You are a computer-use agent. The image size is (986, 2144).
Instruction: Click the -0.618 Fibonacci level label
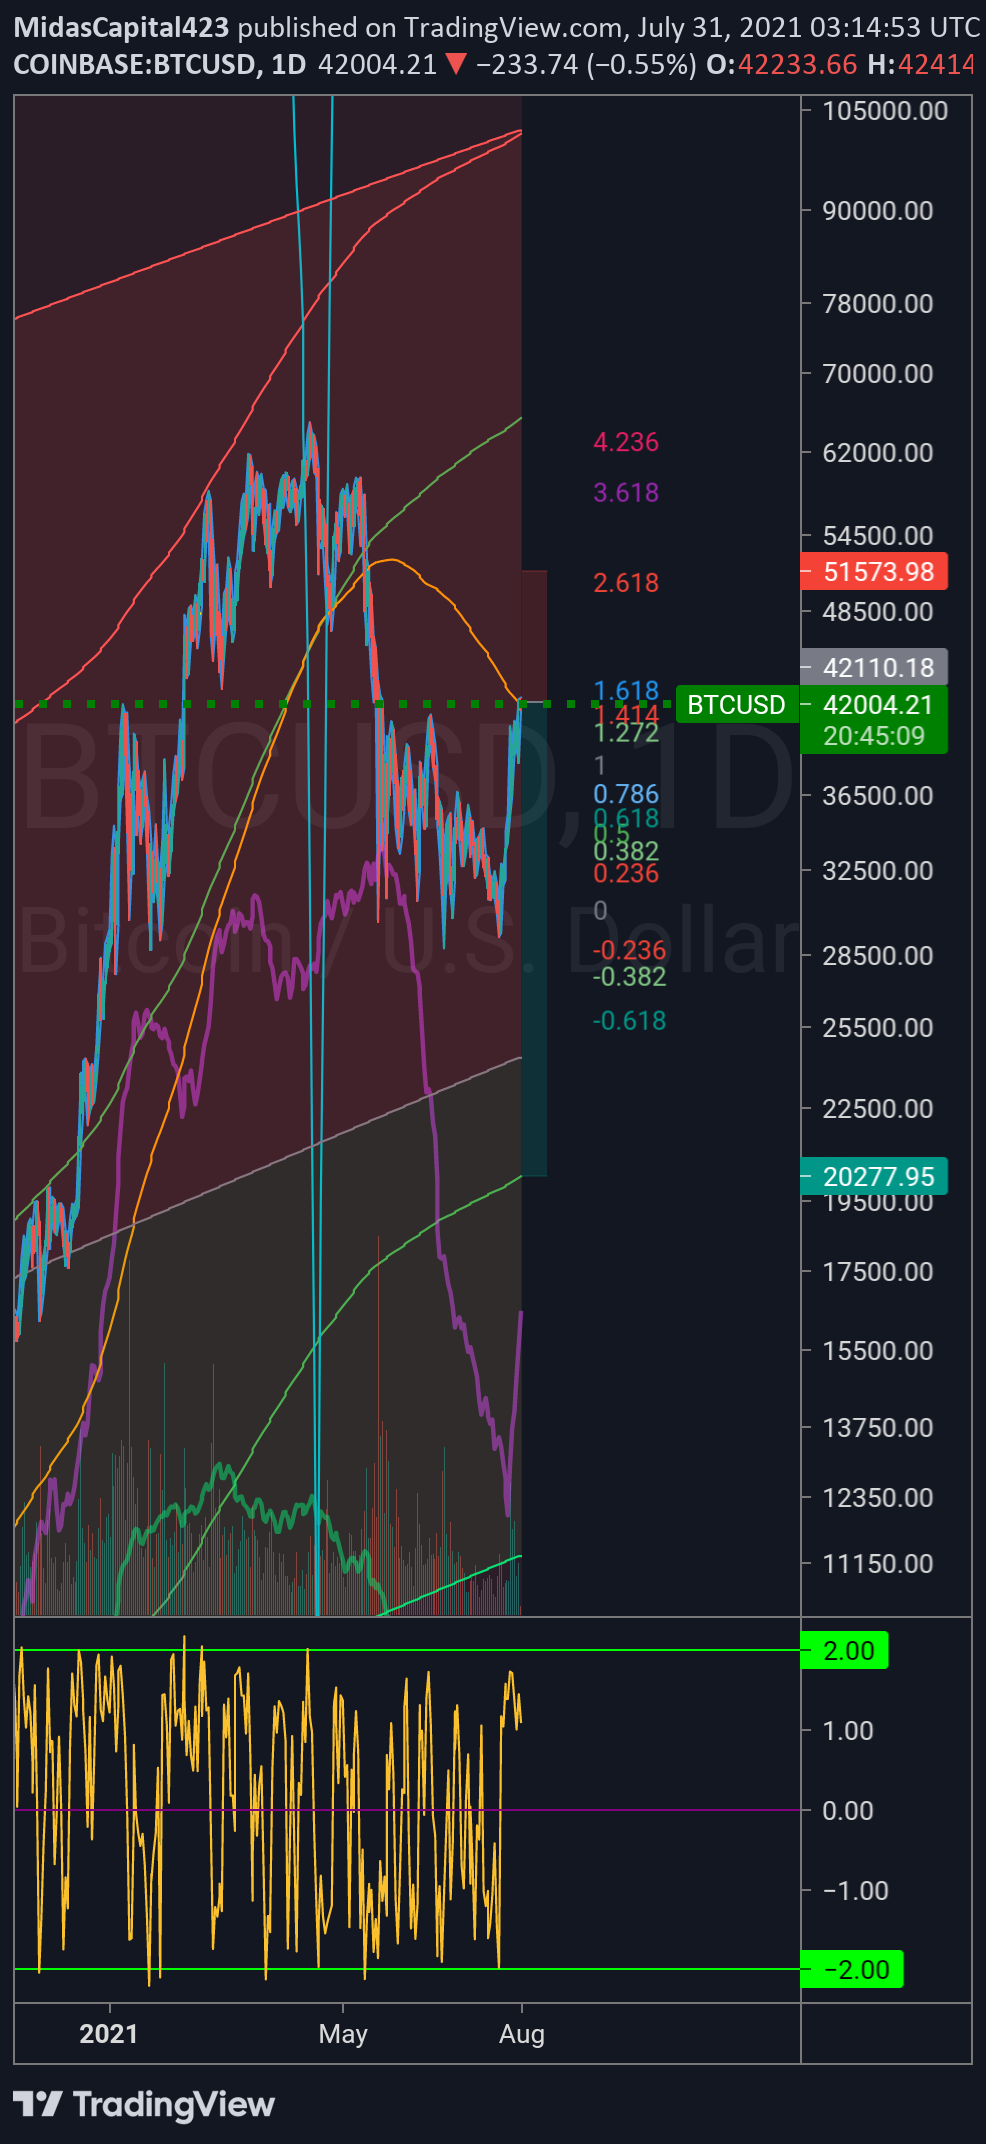pos(629,1021)
